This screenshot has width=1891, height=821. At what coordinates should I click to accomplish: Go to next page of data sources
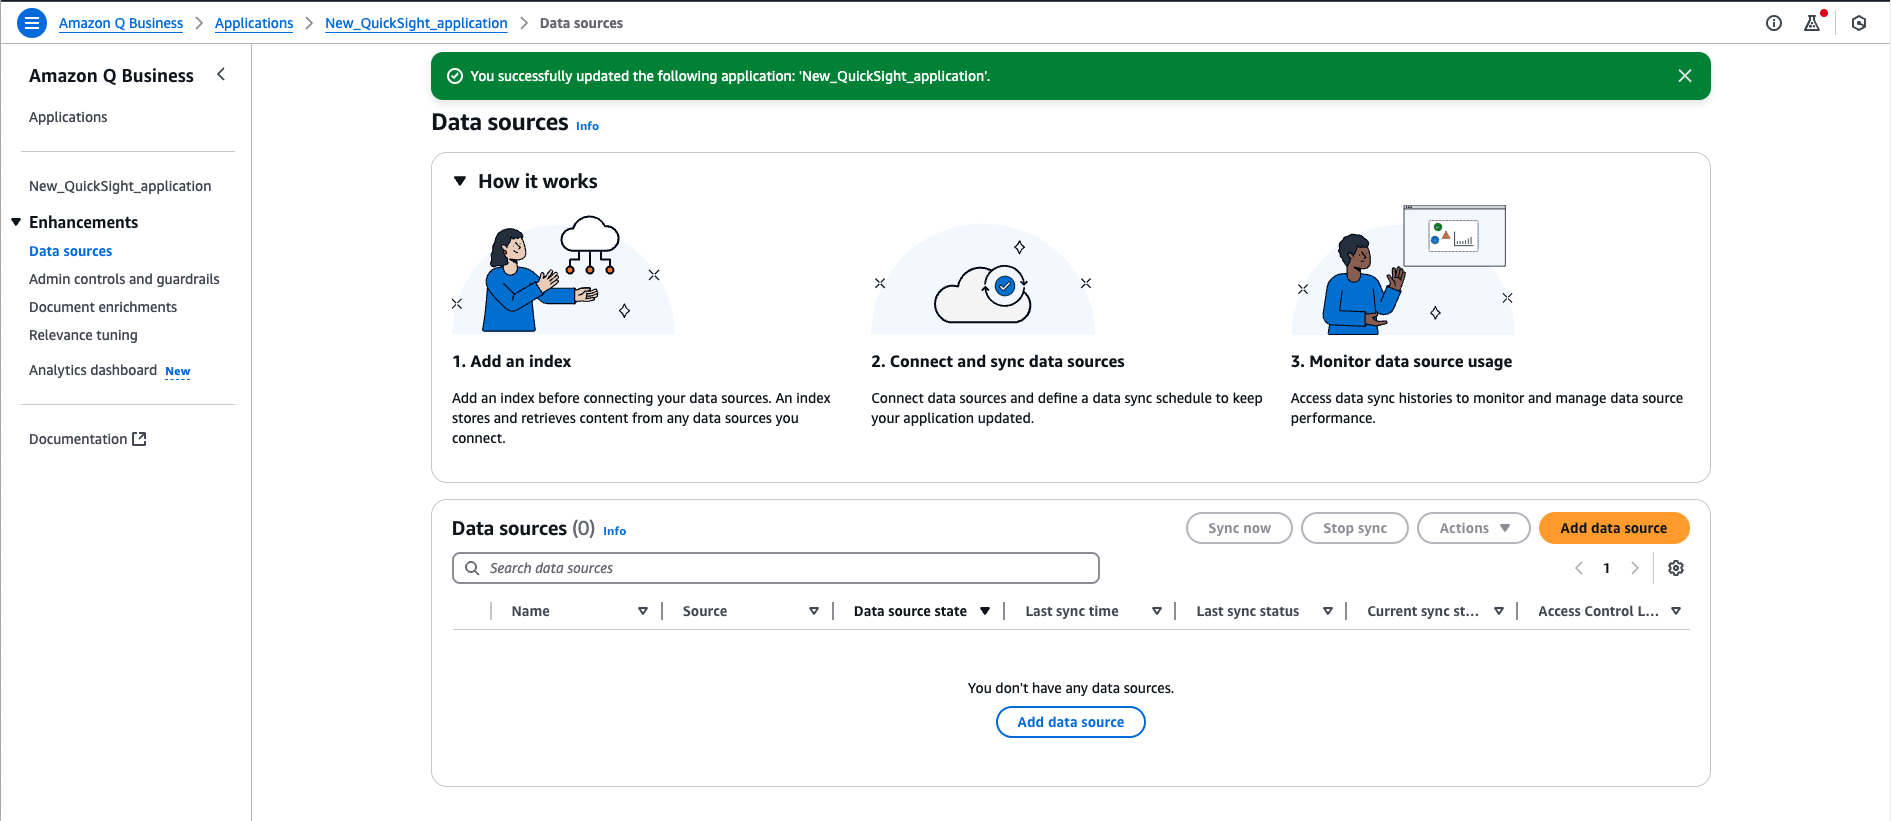[1635, 568]
